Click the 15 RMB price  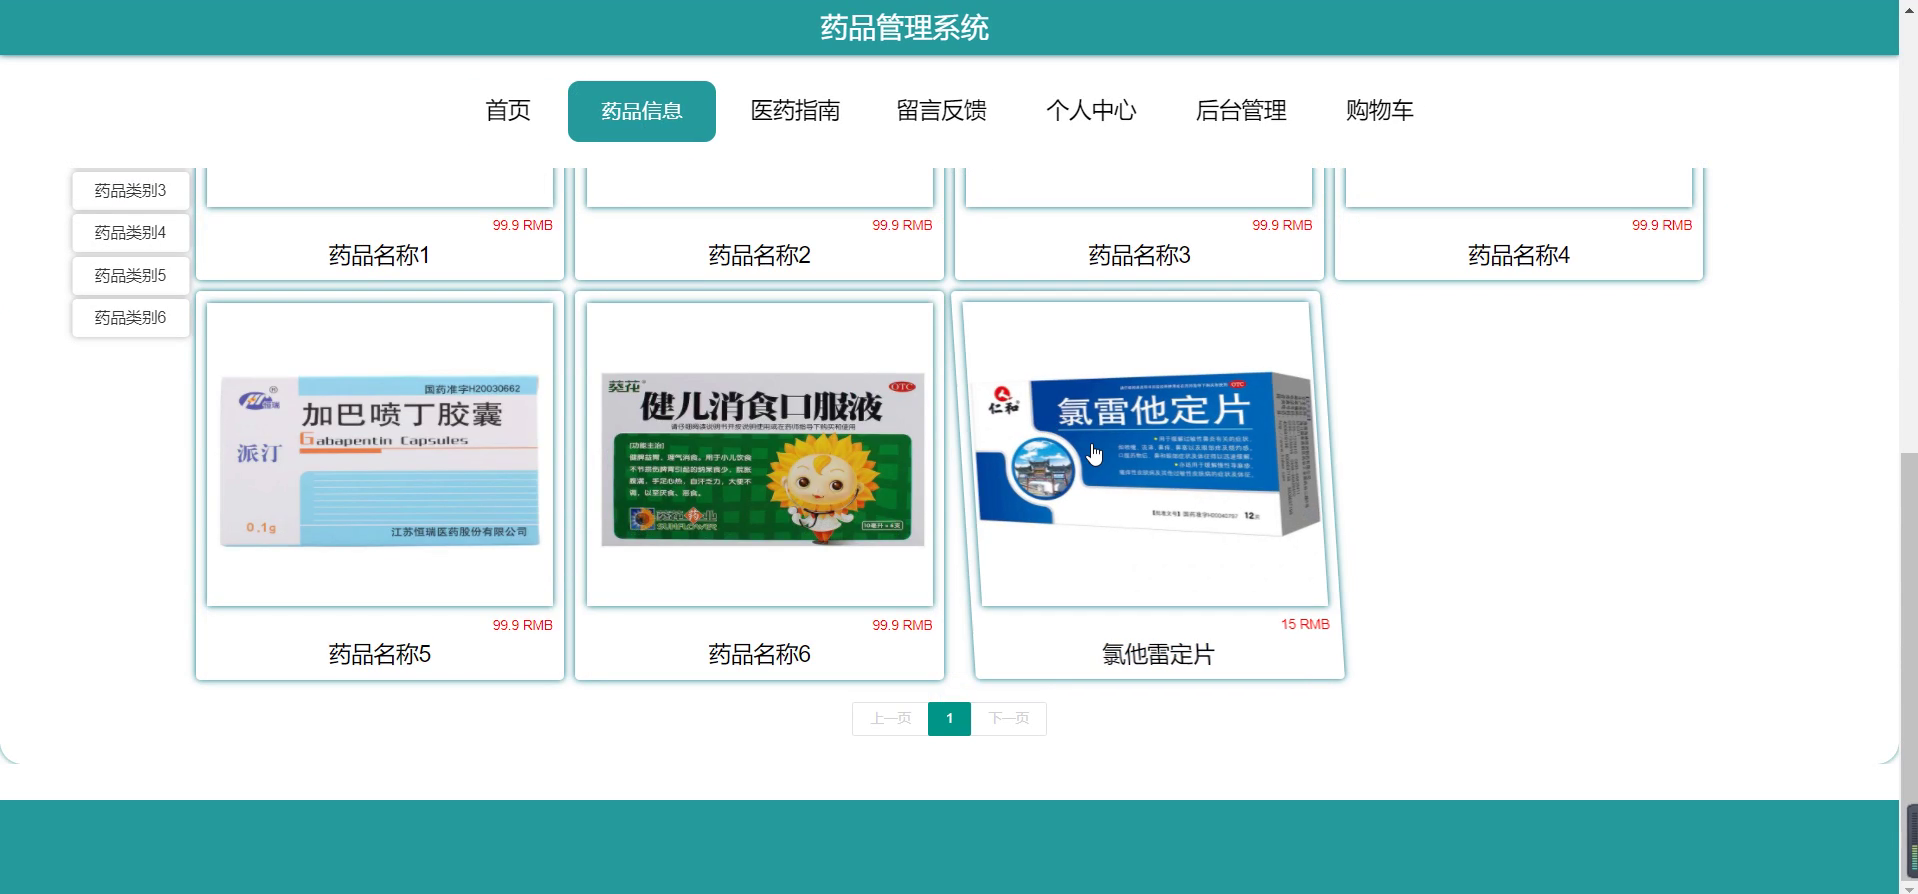click(x=1305, y=624)
